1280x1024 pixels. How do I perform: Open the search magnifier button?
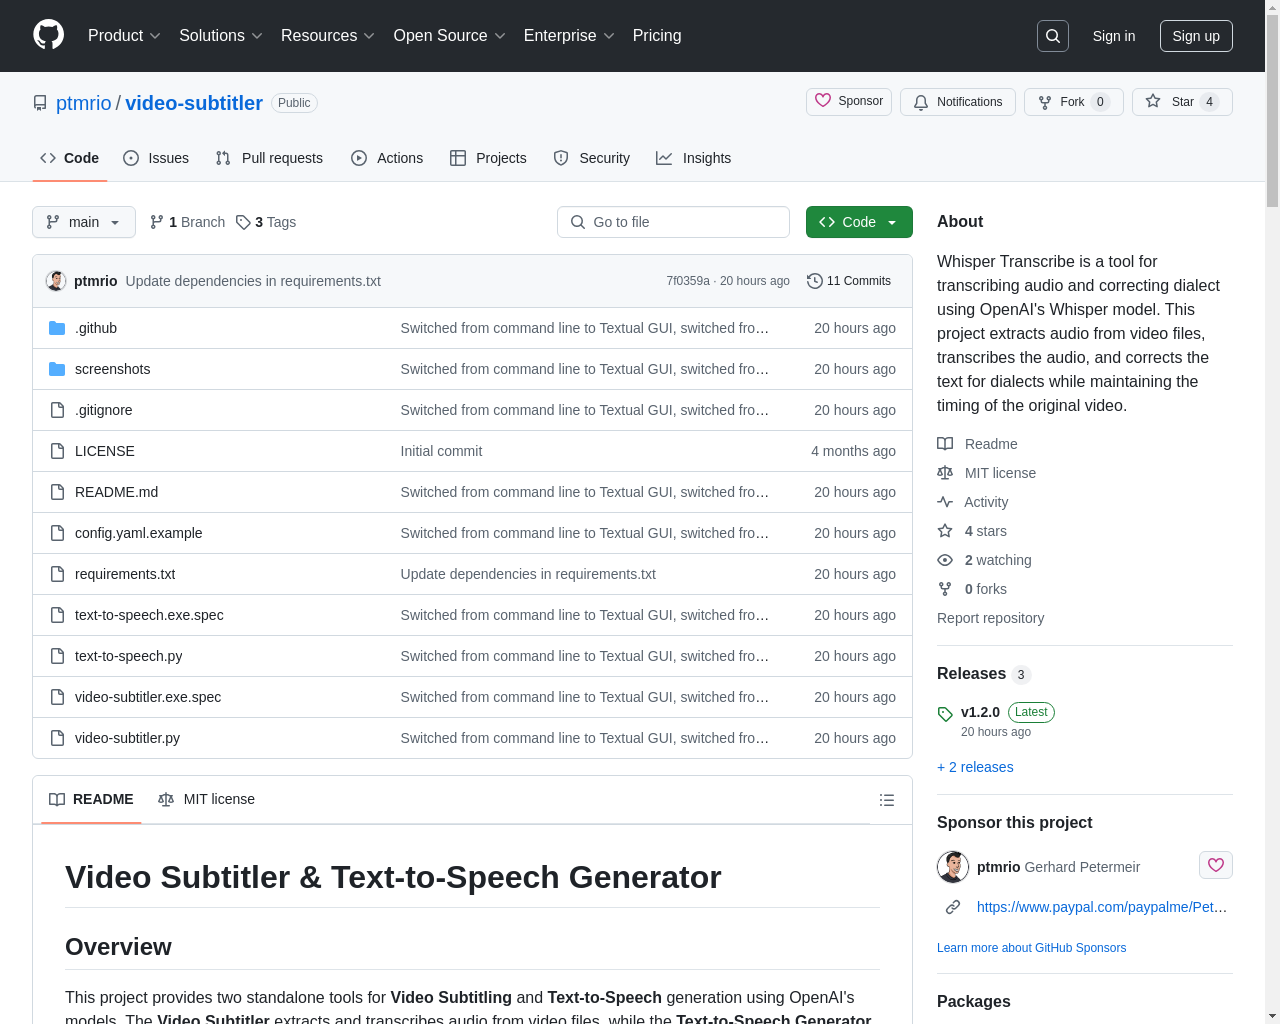1053,36
